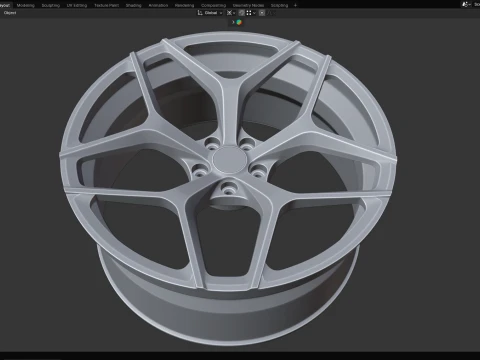The image size is (480, 360).
Task: Open the Geometry Nodes workspace tab
Action: (248, 5)
